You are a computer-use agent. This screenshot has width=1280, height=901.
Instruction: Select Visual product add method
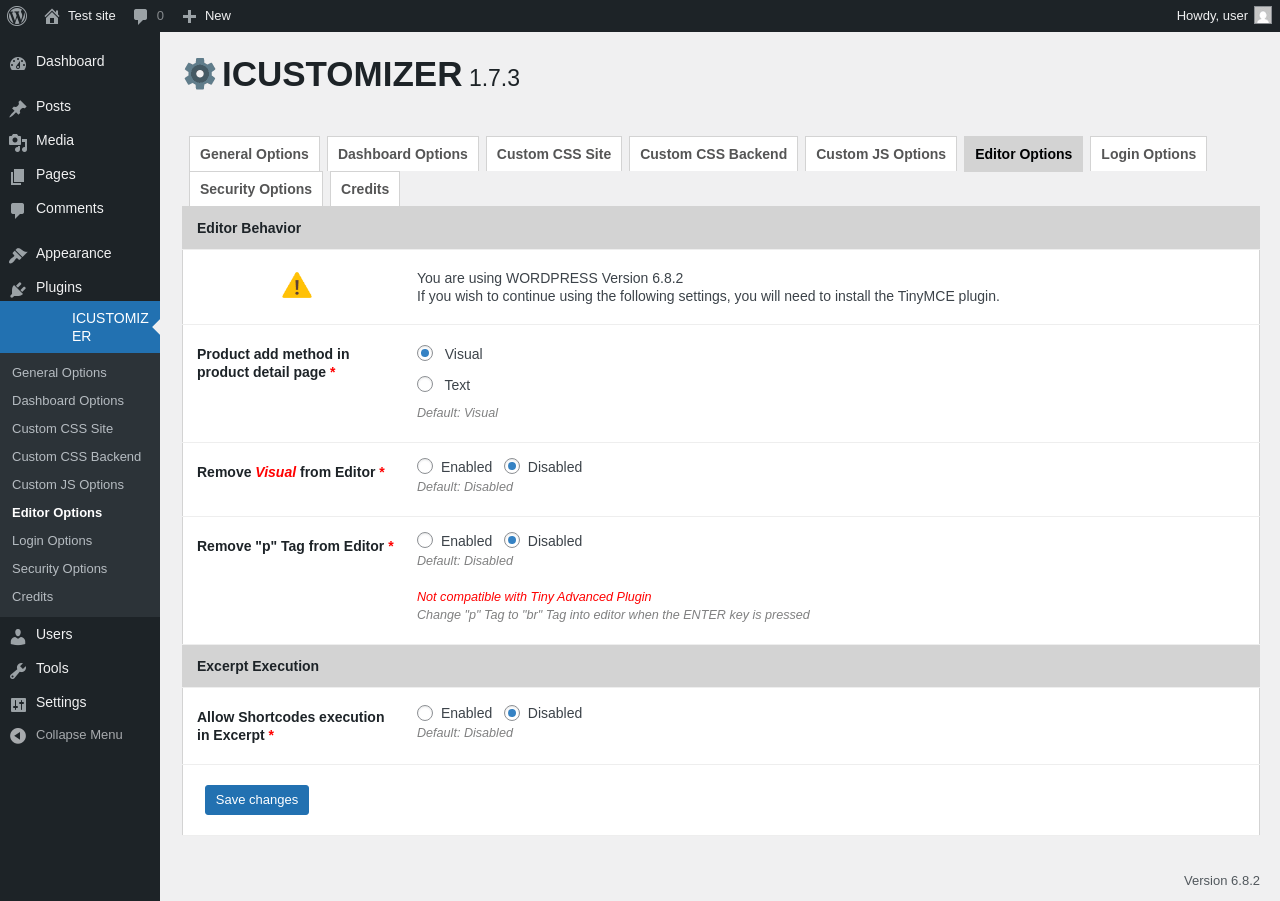click(x=425, y=353)
